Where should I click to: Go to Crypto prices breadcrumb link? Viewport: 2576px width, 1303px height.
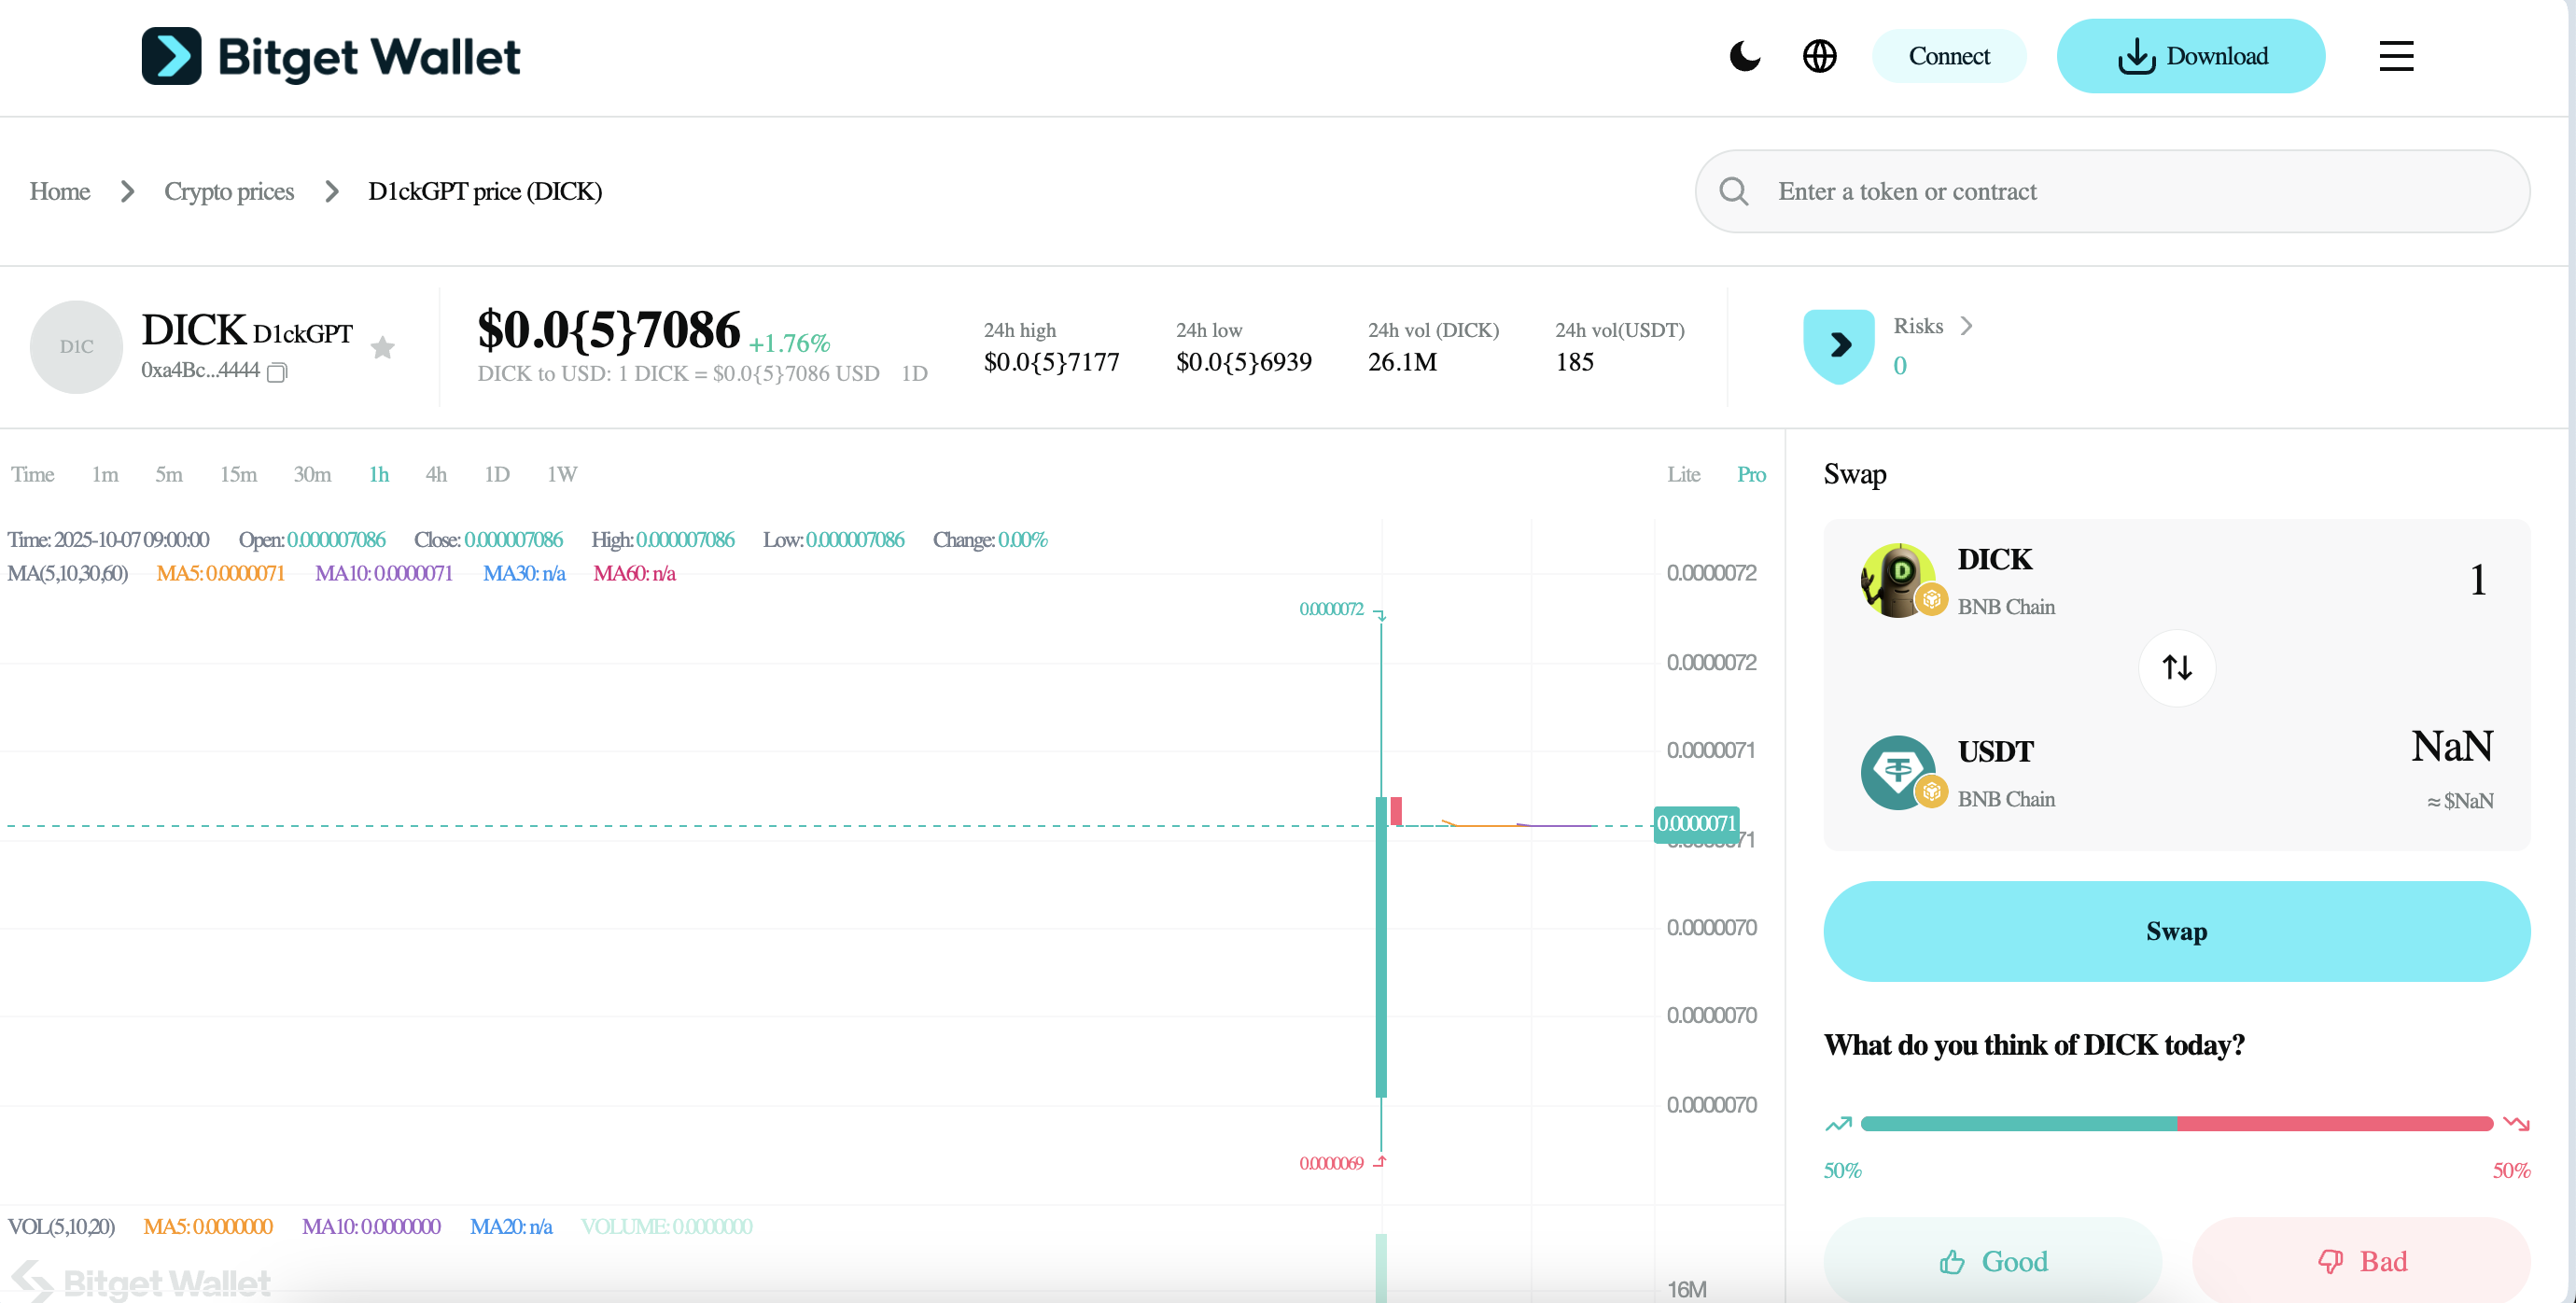coord(229,191)
